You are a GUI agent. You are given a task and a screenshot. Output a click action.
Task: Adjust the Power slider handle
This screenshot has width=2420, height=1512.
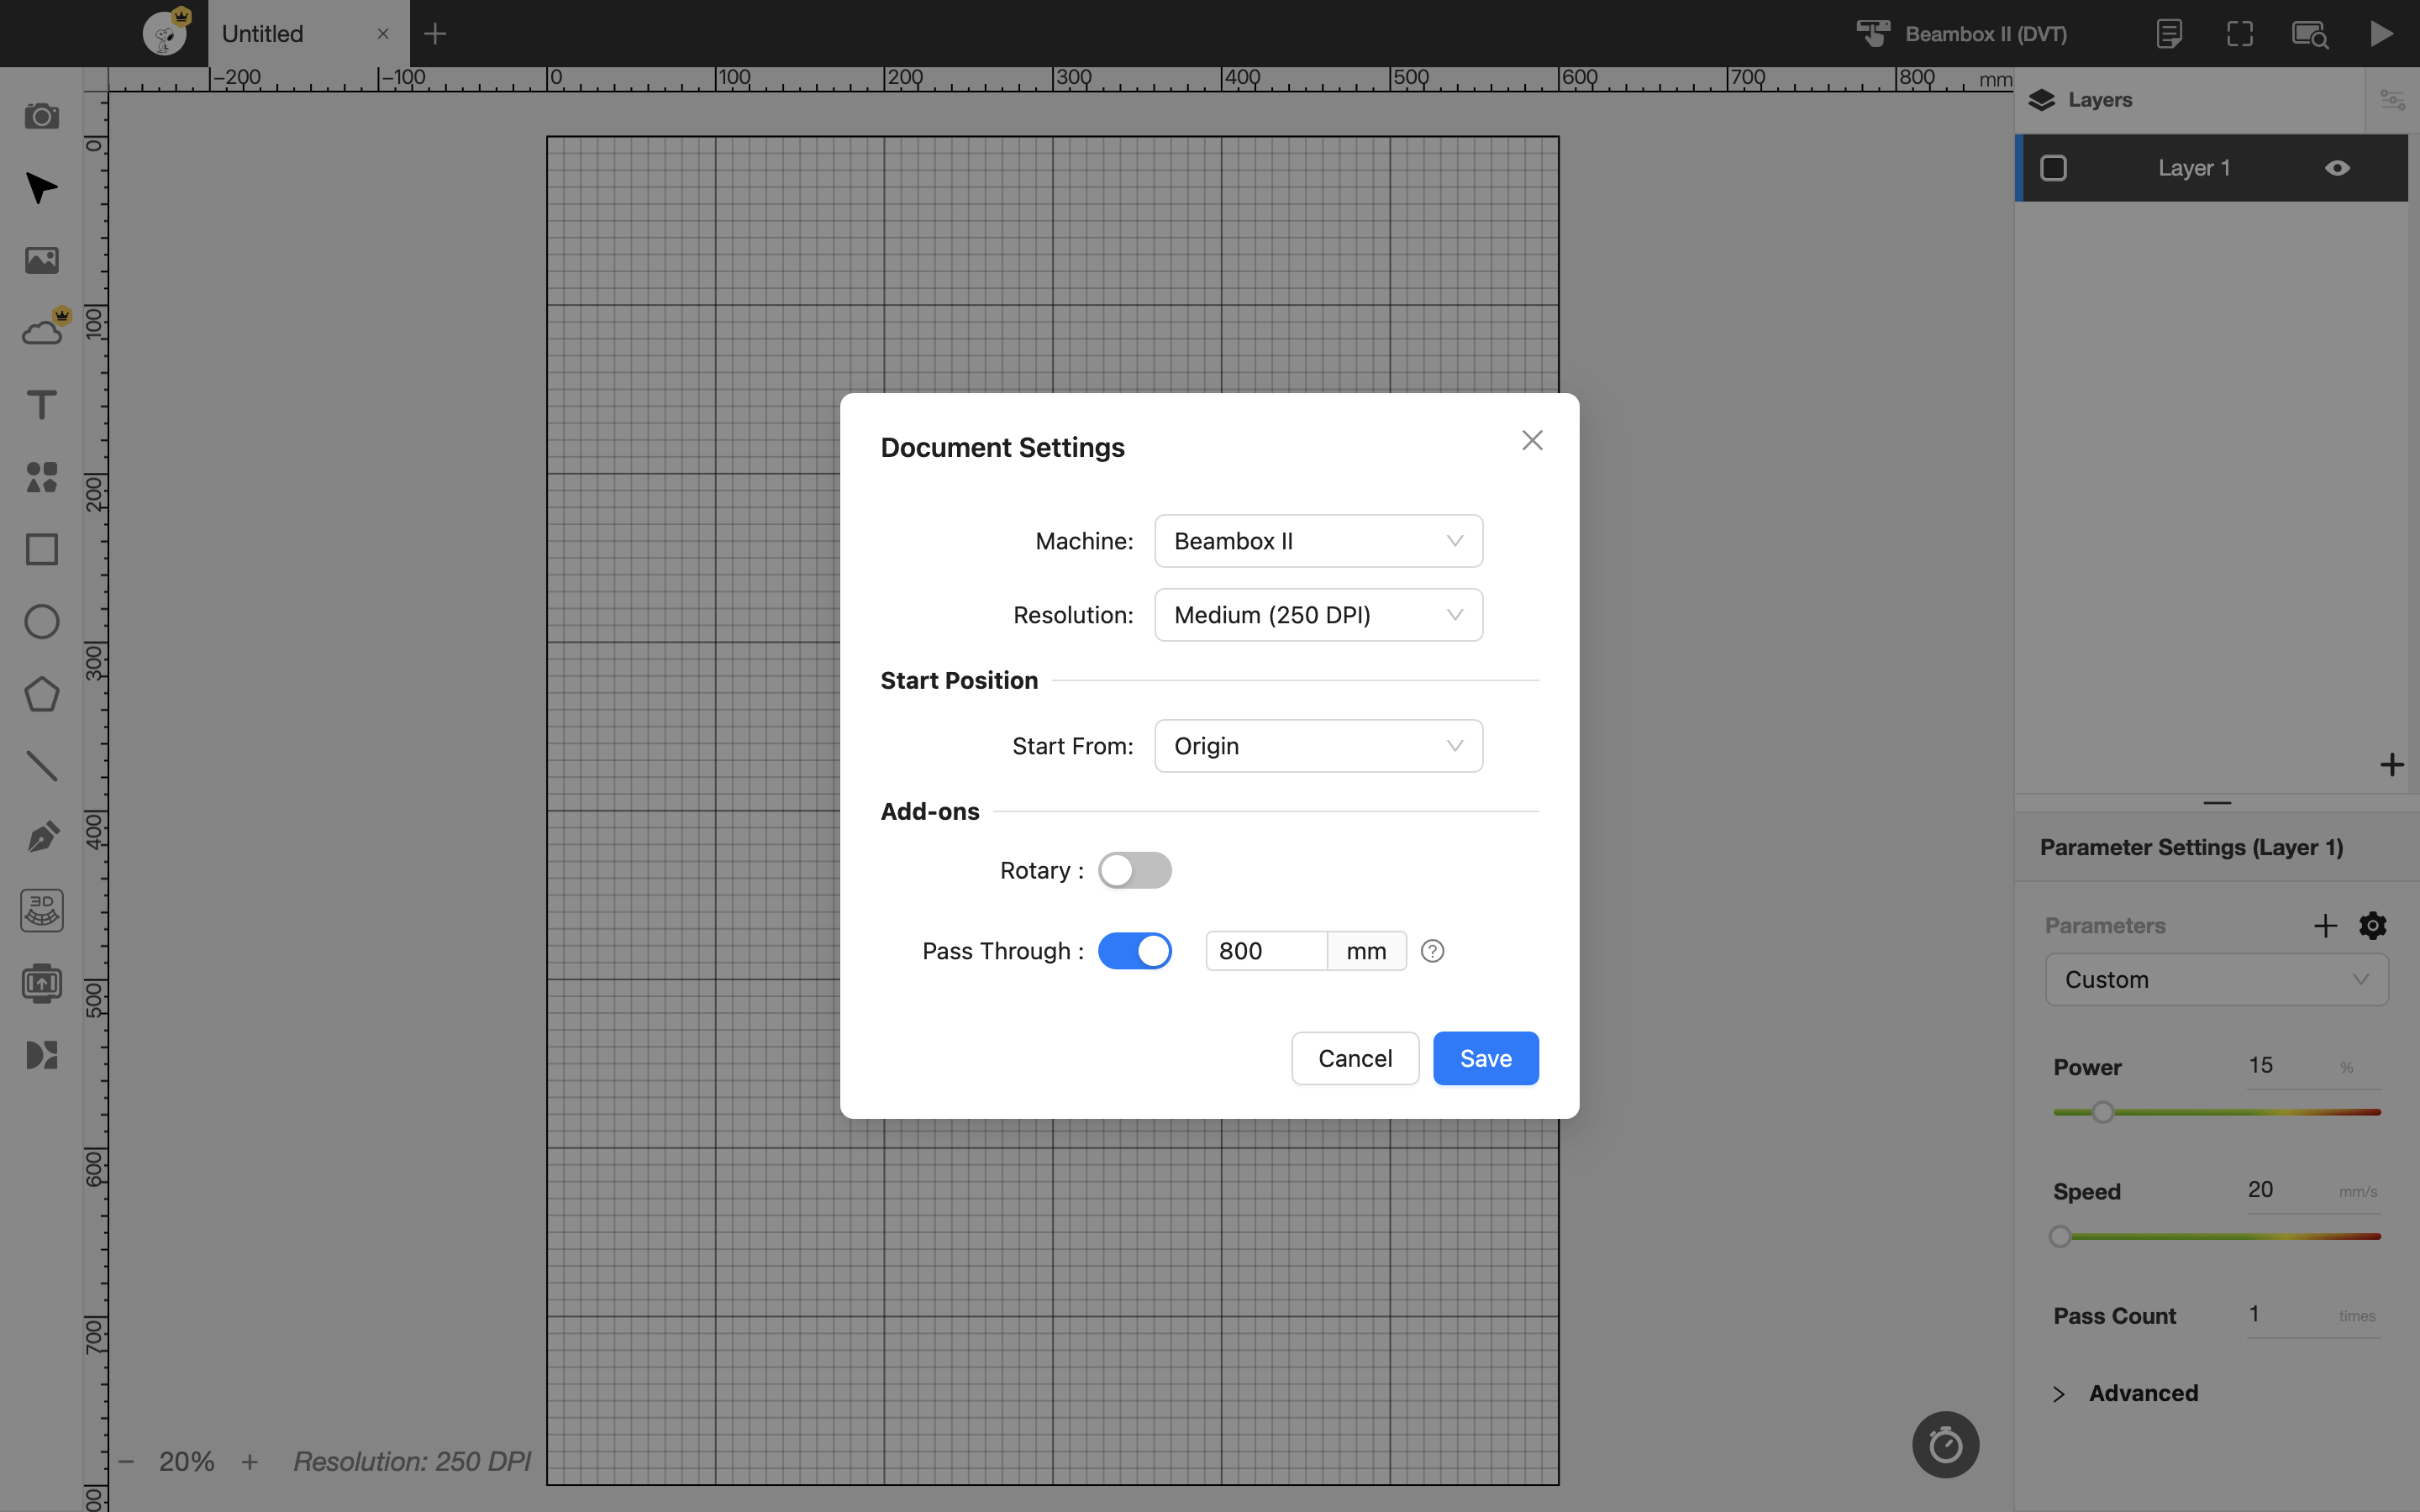pos(2102,1112)
